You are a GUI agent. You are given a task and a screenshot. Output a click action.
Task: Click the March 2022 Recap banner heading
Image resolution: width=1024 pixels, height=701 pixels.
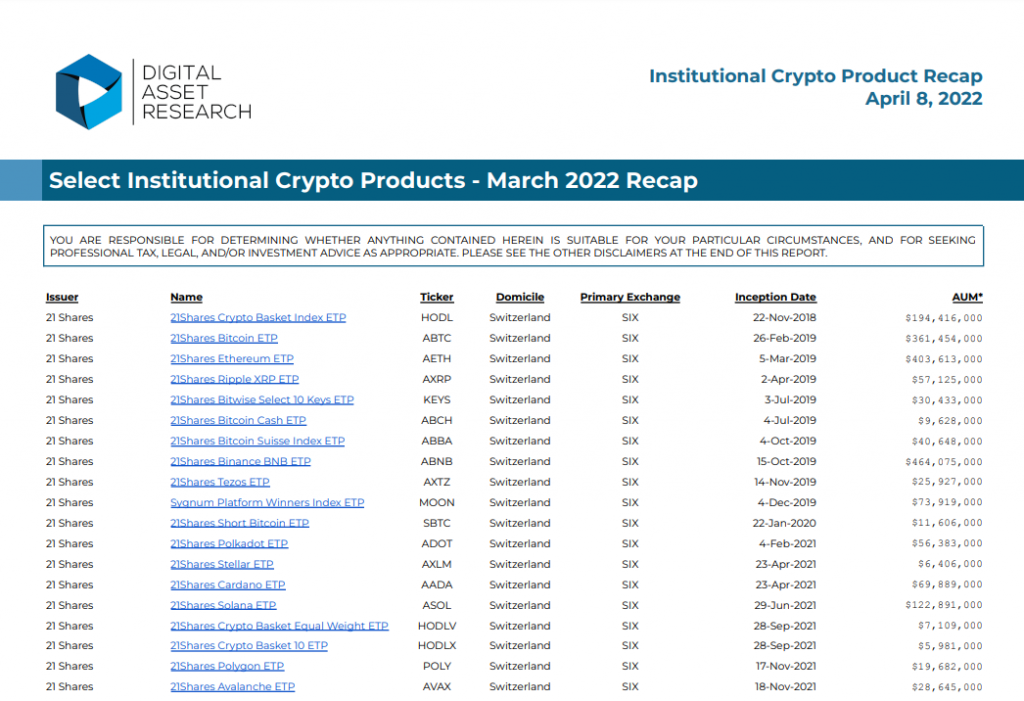[x=374, y=180]
